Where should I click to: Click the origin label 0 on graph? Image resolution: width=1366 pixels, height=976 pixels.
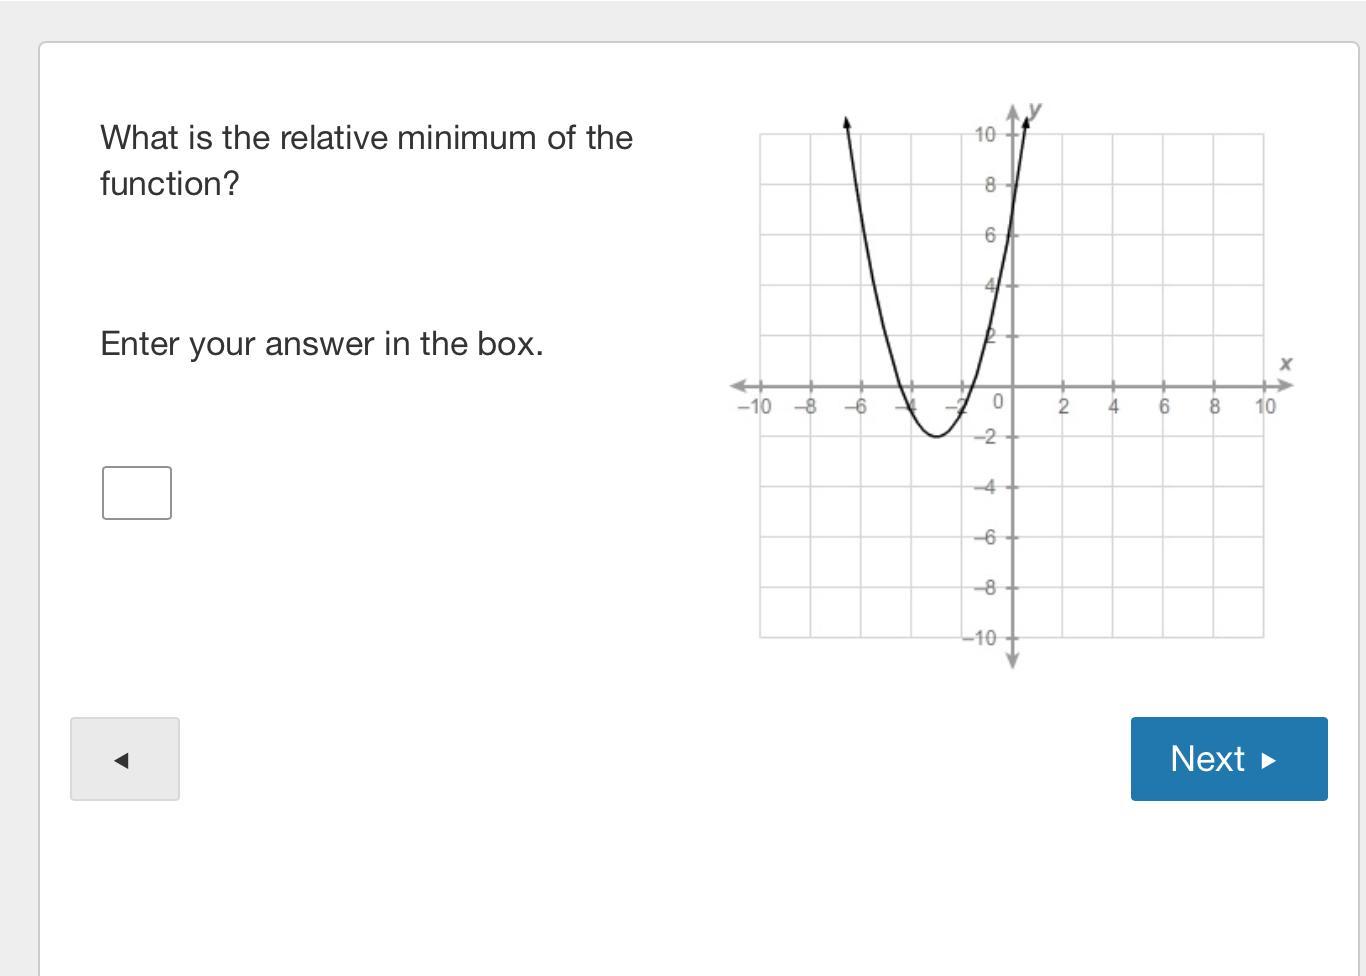997,402
